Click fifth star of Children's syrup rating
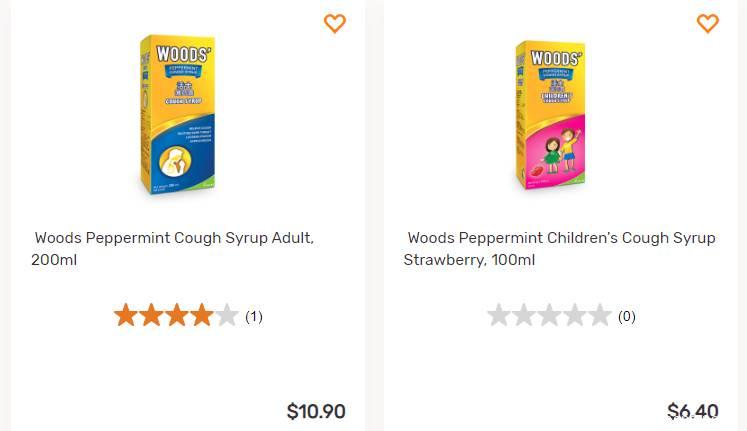 [600, 316]
